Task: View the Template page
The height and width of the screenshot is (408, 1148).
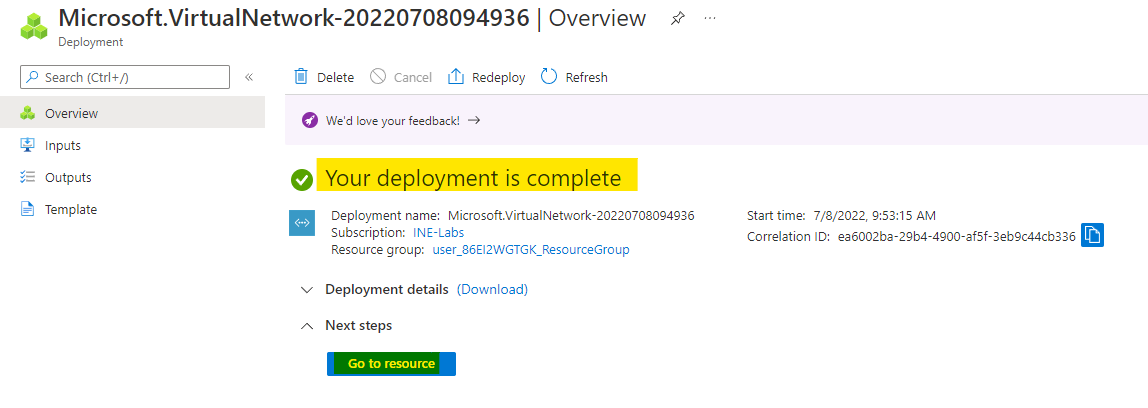Action: (x=71, y=209)
